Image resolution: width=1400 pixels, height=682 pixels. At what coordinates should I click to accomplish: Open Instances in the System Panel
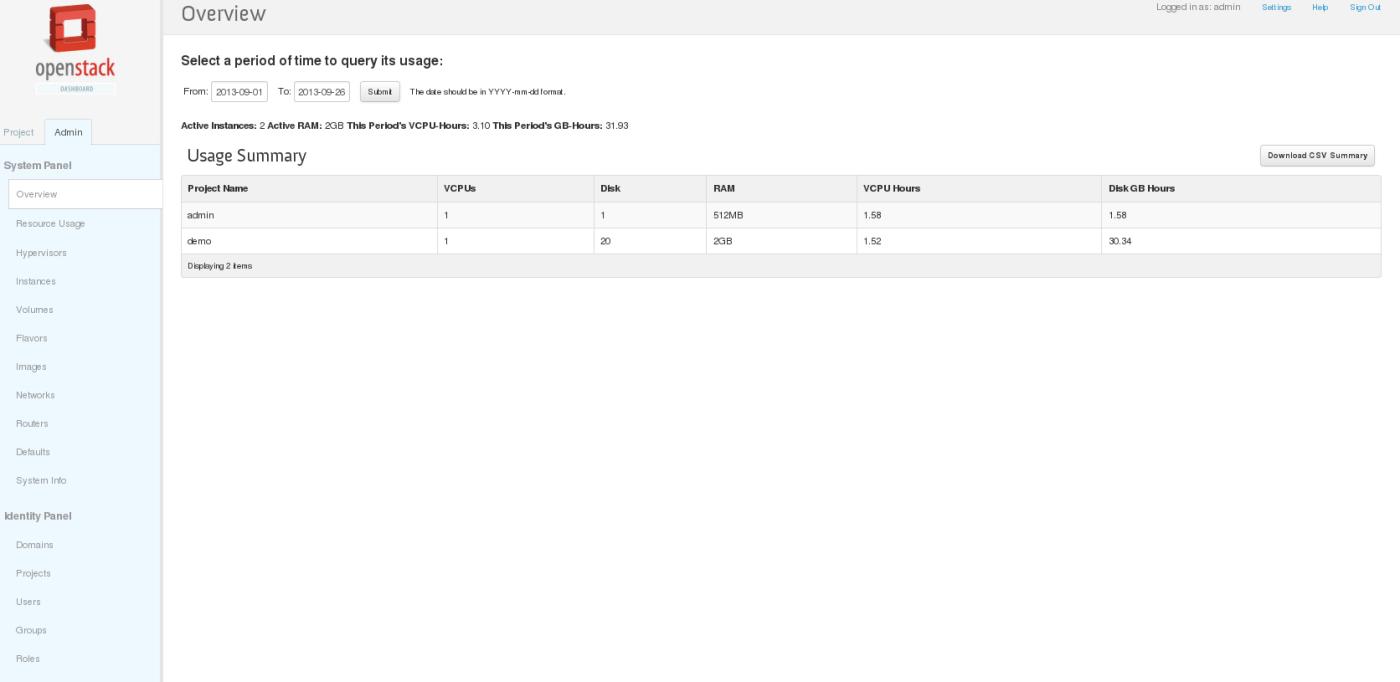pos(36,282)
